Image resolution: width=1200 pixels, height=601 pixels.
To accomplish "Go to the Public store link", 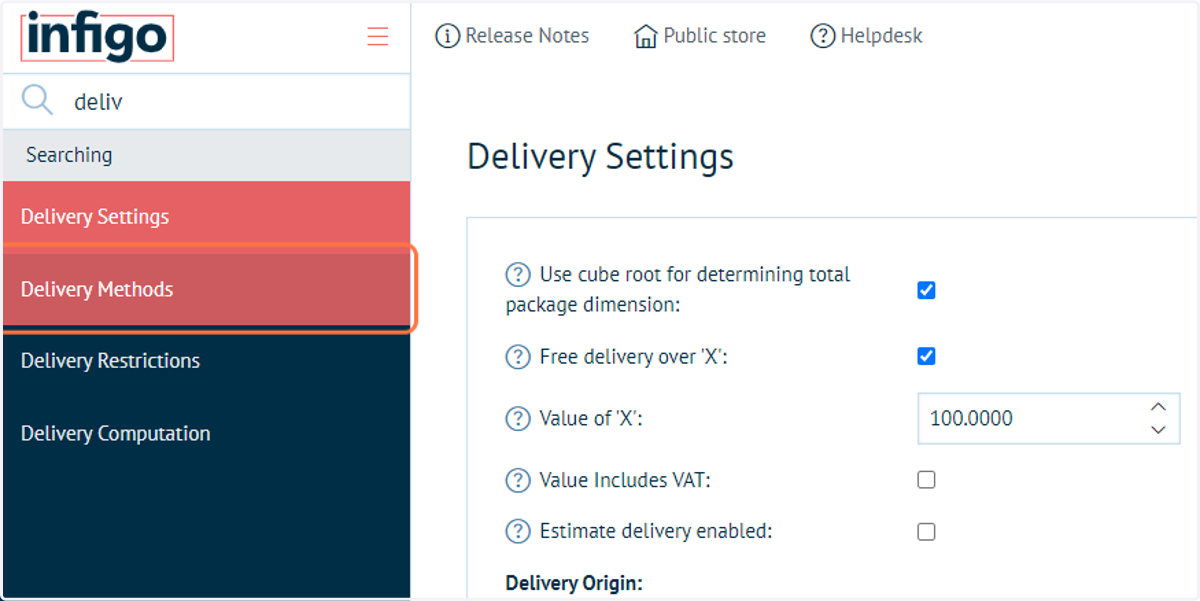I will 700,36.
